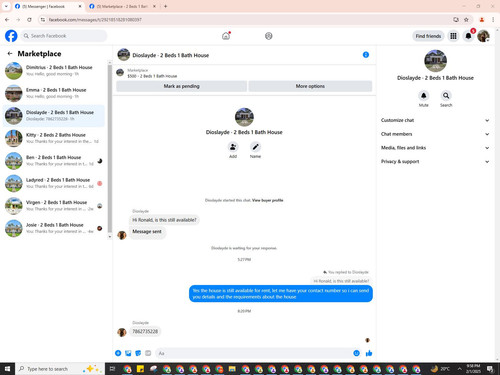Viewport: 500px width, 375px height.
Task: Open the tab search dropdown in Chrome
Action: (6, 6)
